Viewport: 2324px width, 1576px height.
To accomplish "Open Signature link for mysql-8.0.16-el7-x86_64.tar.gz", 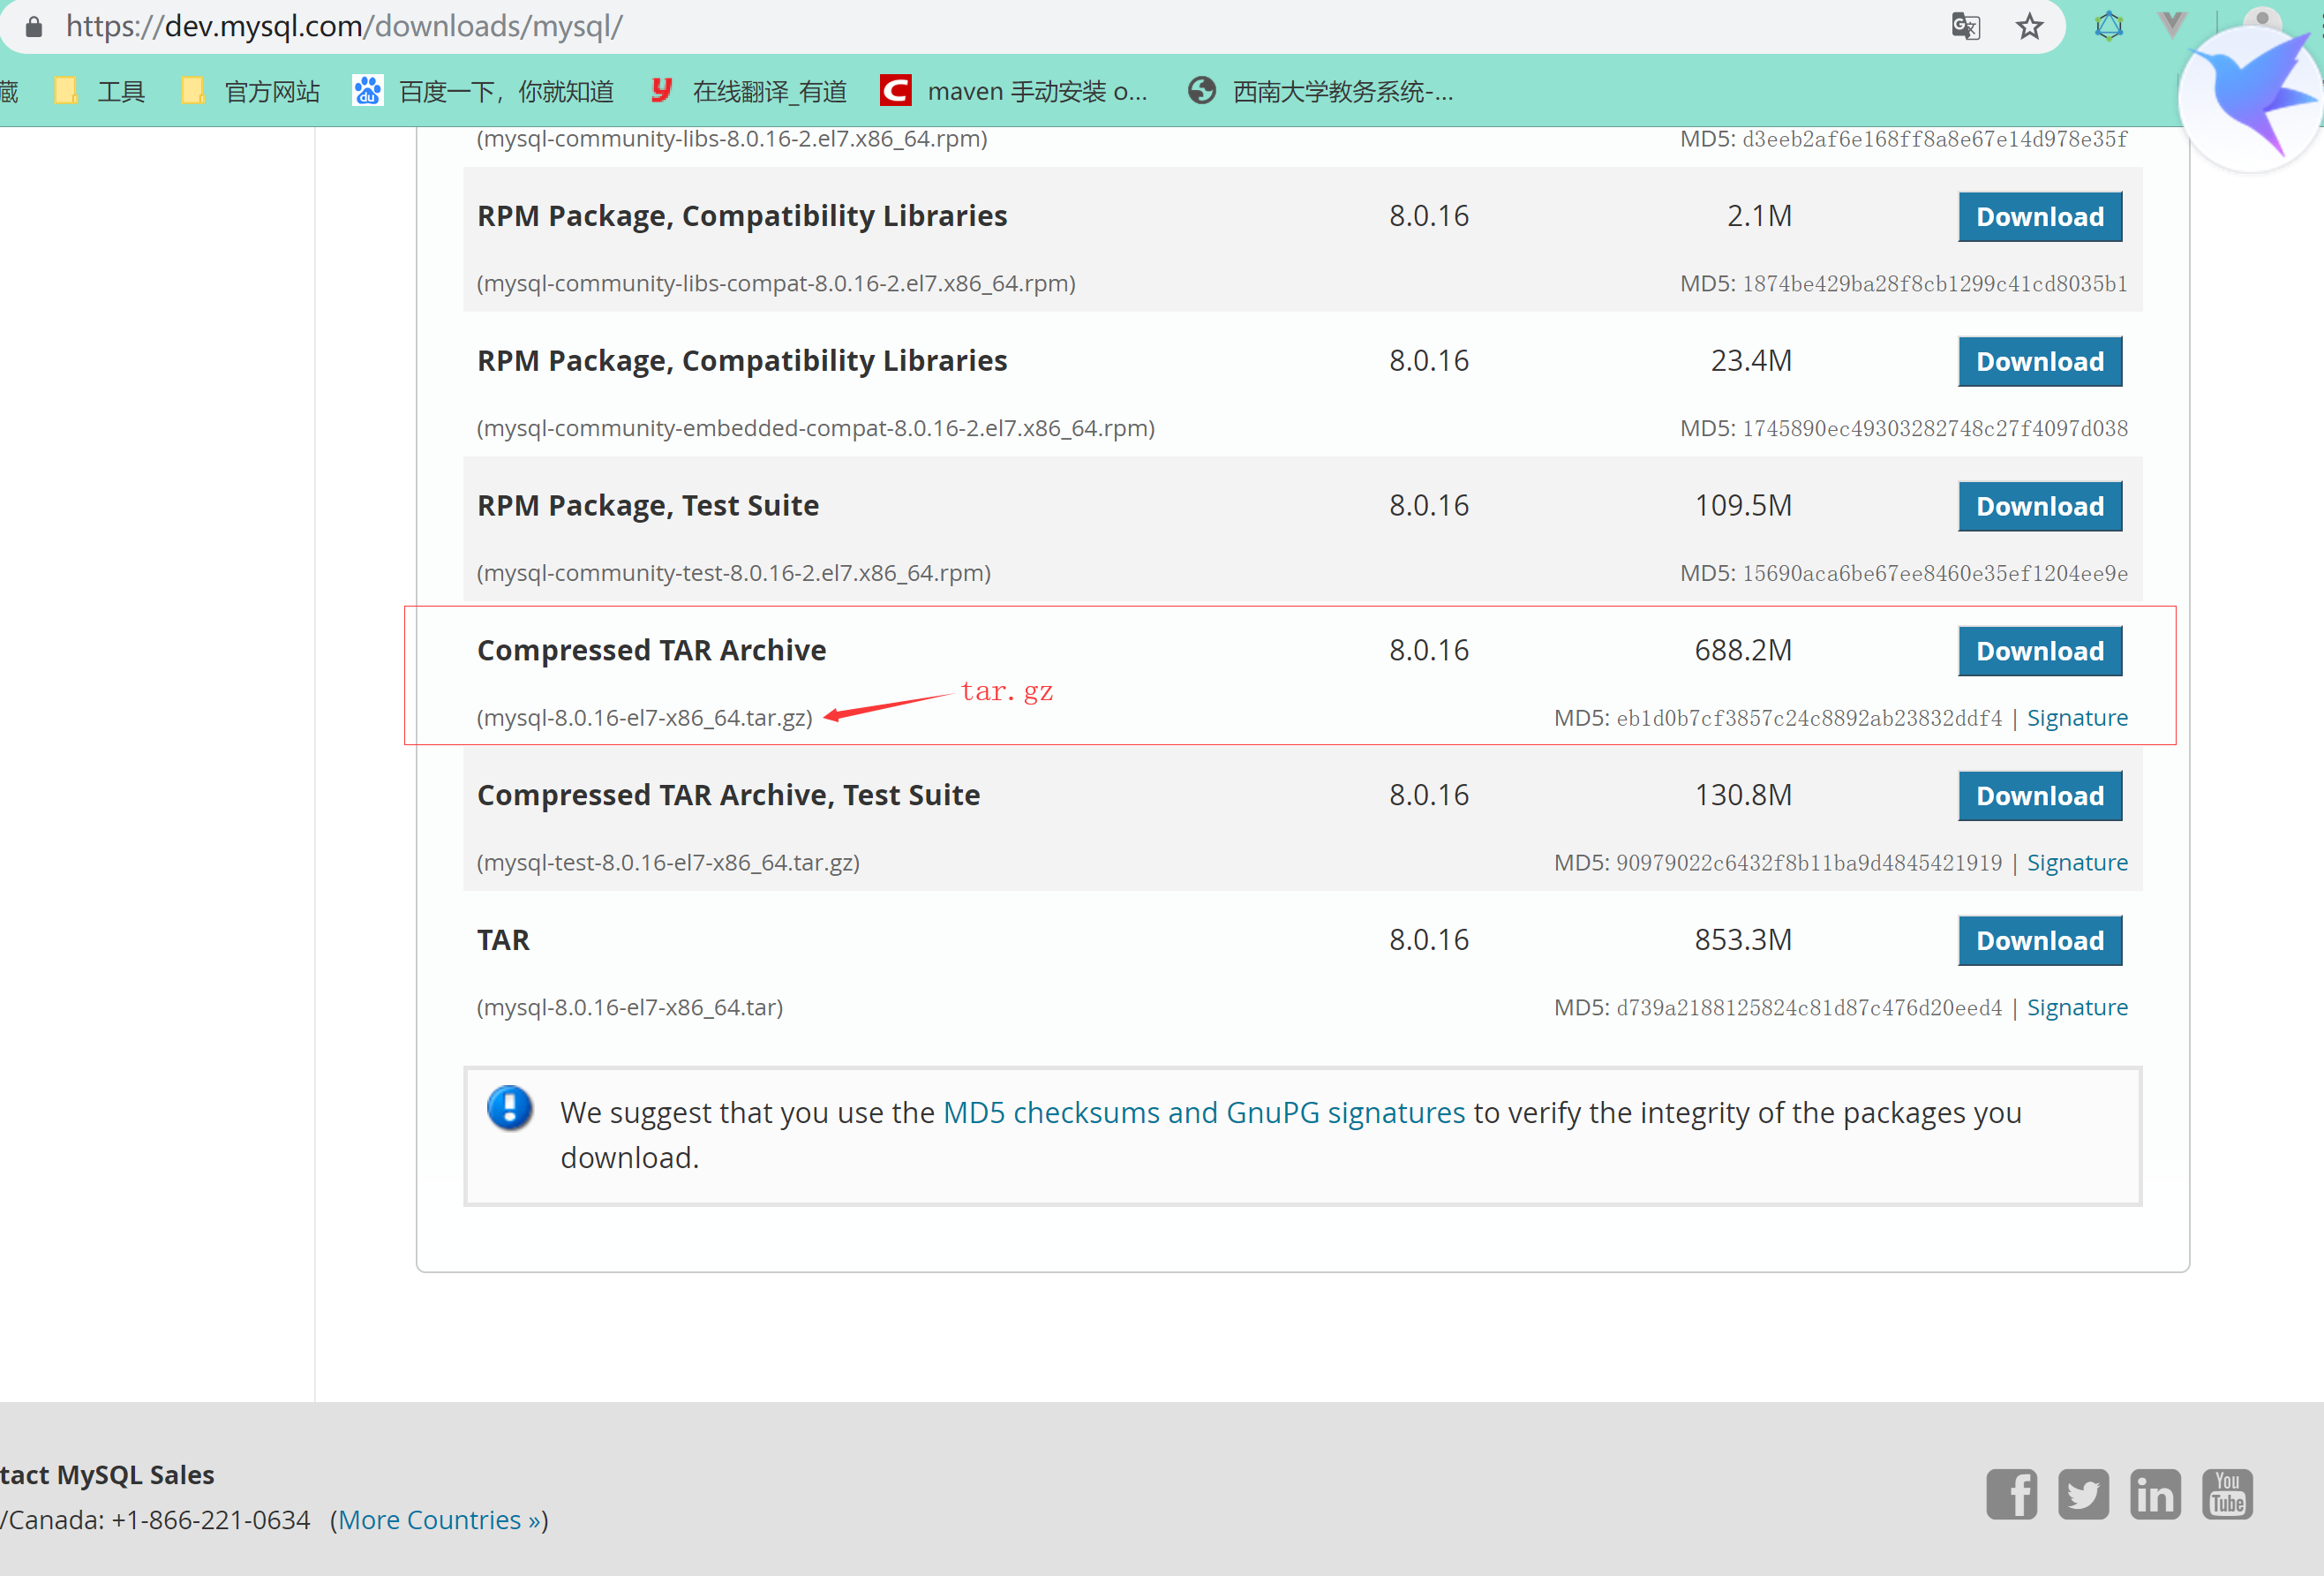I will [2076, 718].
